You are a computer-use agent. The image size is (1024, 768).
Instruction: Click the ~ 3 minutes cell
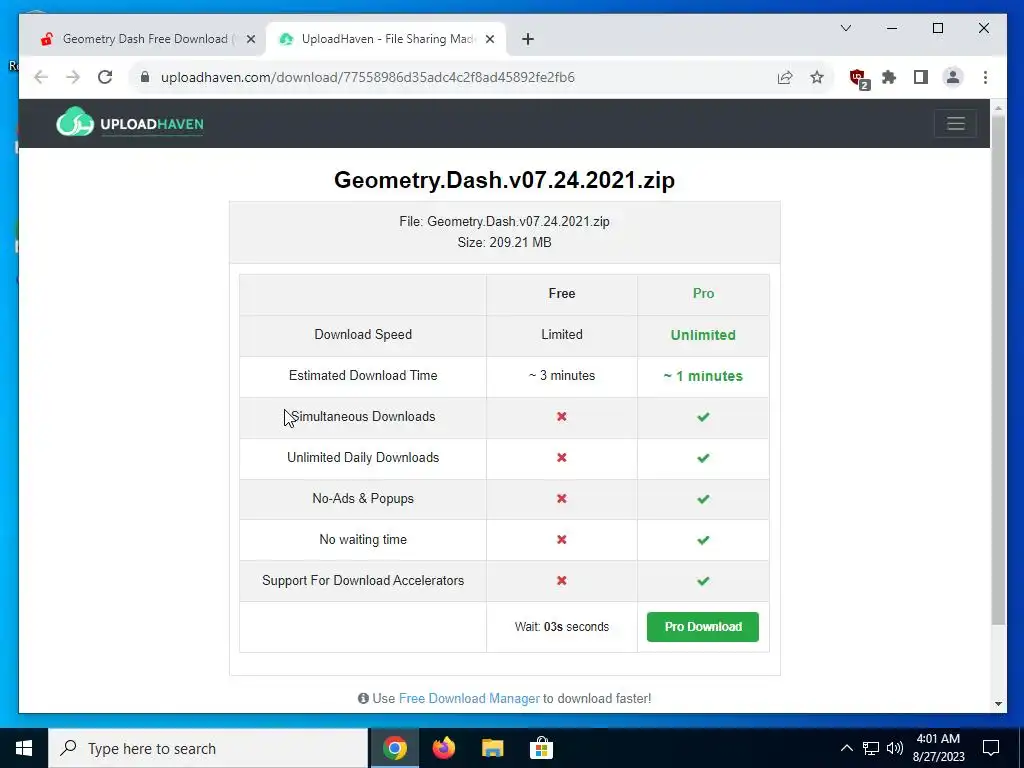562,376
